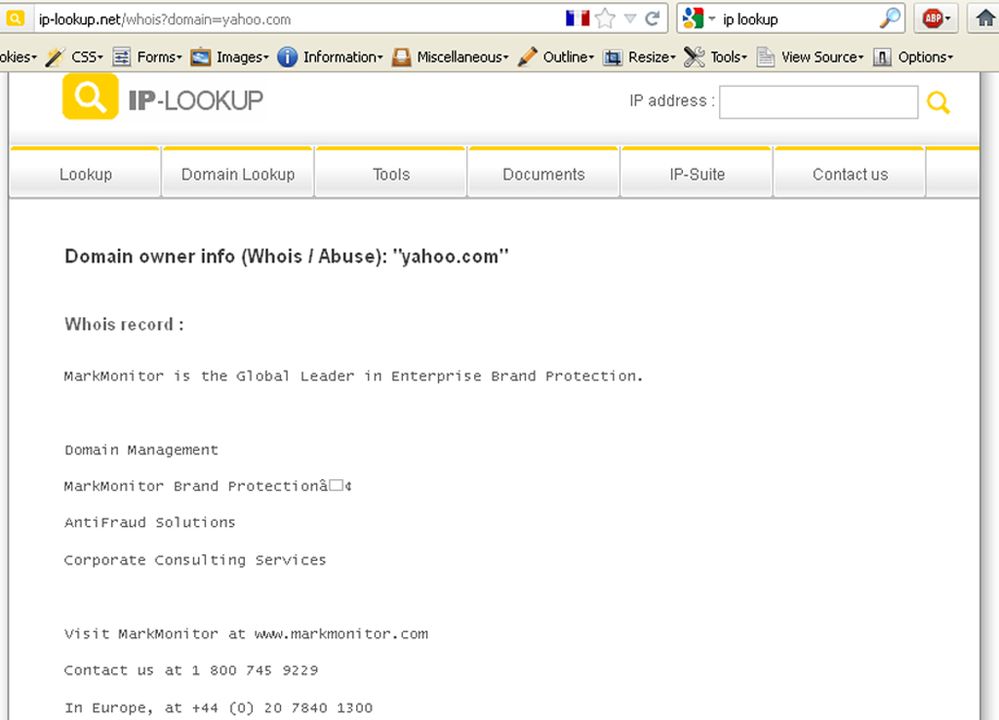Reload the page with the refresh icon
The image size is (999, 720).
pyautogui.click(x=653, y=18)
